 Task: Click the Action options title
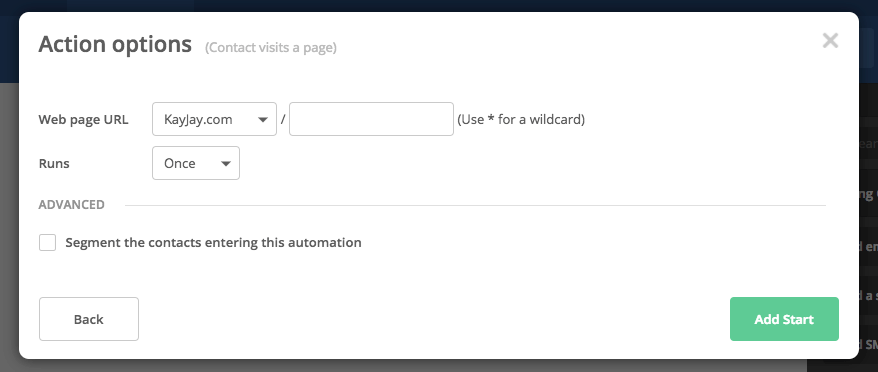click(115, 44)
